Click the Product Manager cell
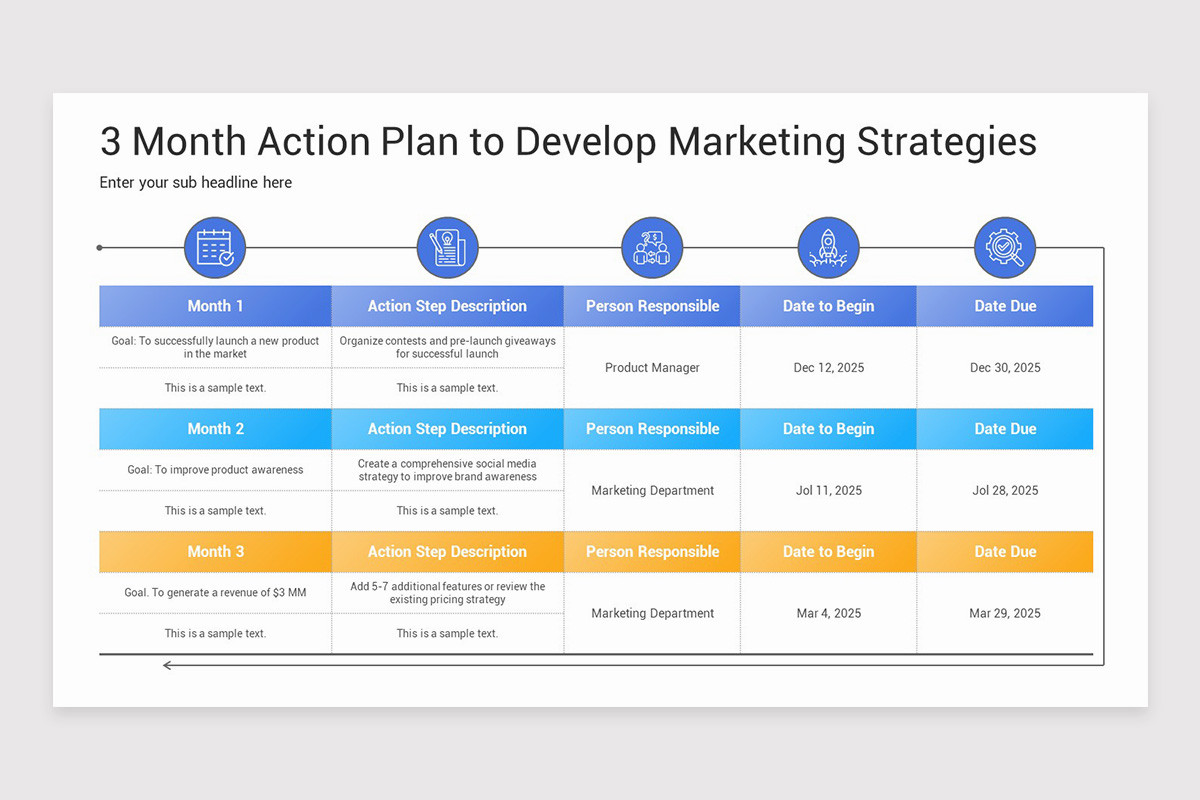The image size is (1200, 800). click(652, 368)
